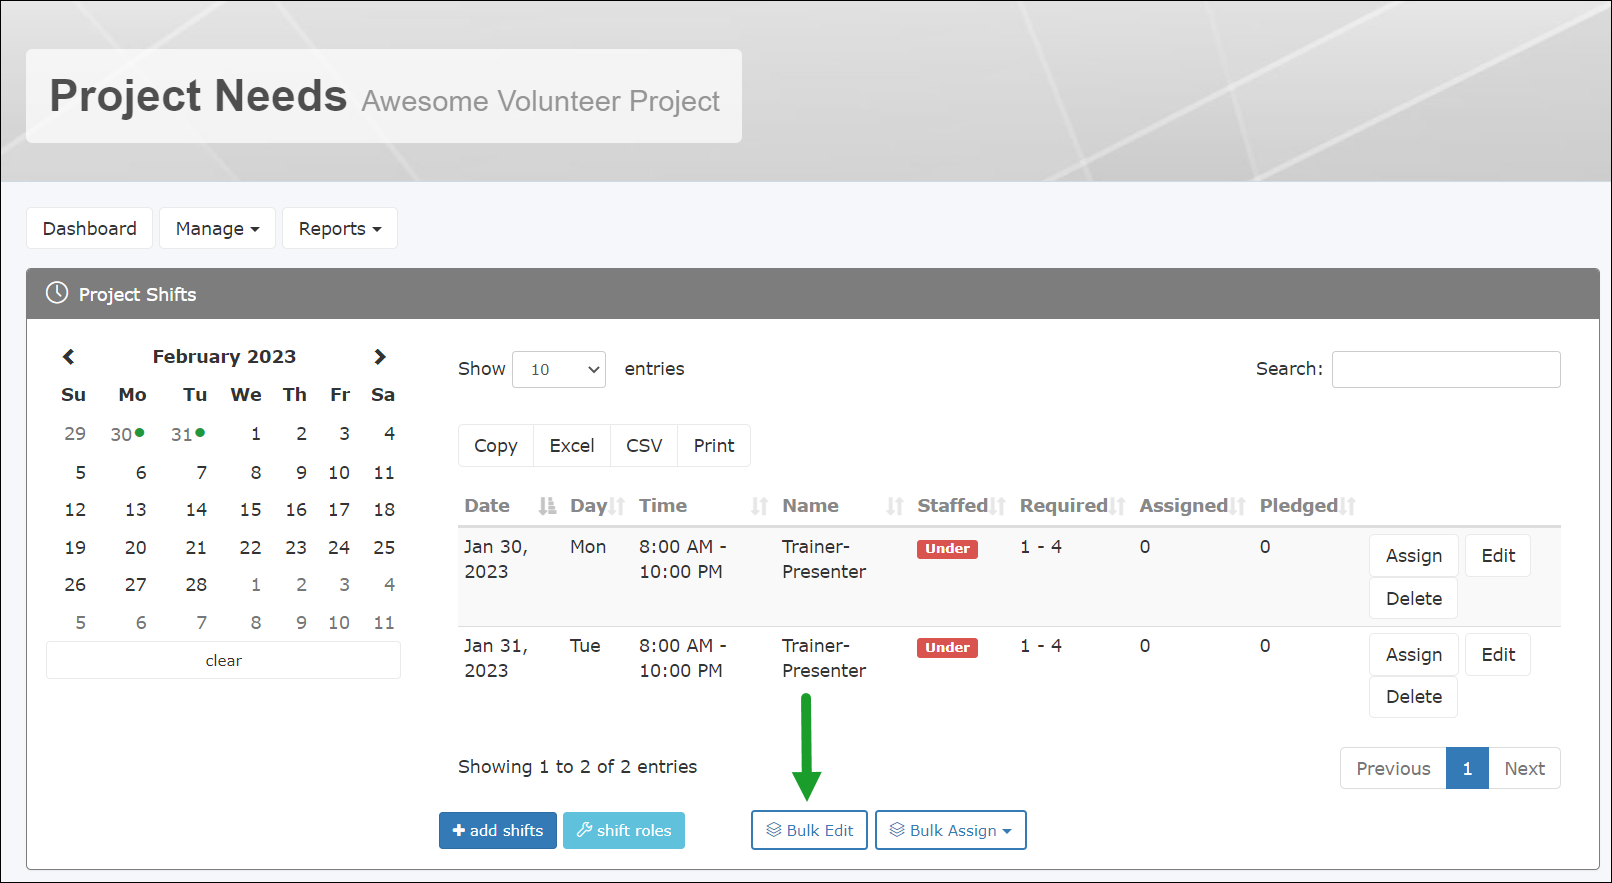The width and height of the screenshot is (1612, 883).
Task: Click the Bulk Edit button
Action: tap(809, 830)
